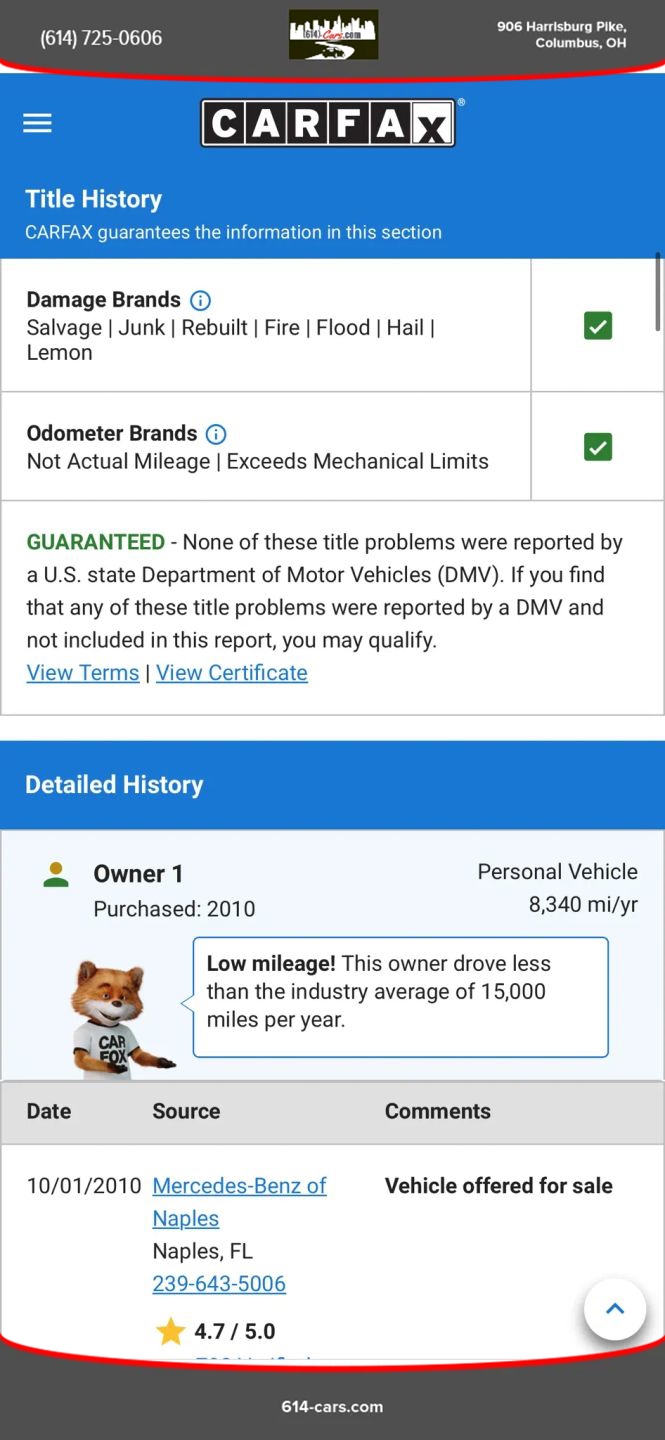Select the Detailed History section header
Image resolution: width=665 pixels, height=1440 pixels.
pos(114,785)
